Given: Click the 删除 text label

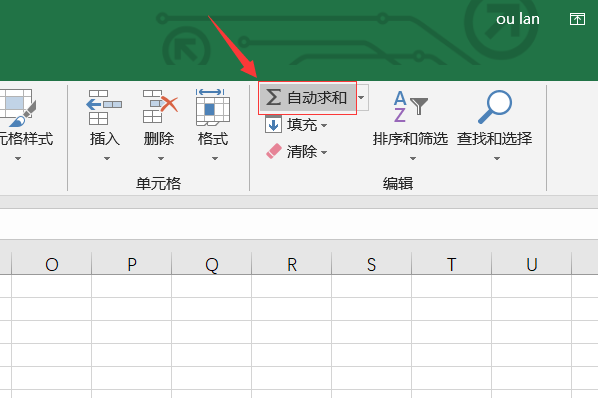Looking at the screenshot, I should point(159,138).
